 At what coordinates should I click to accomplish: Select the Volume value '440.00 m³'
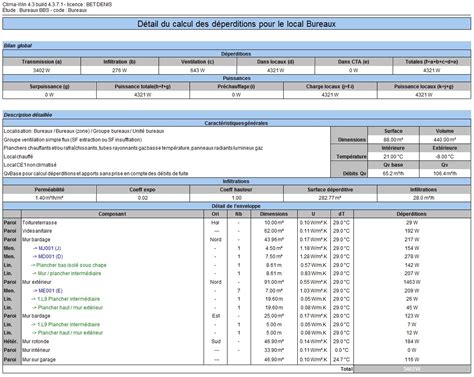(445, 140)
